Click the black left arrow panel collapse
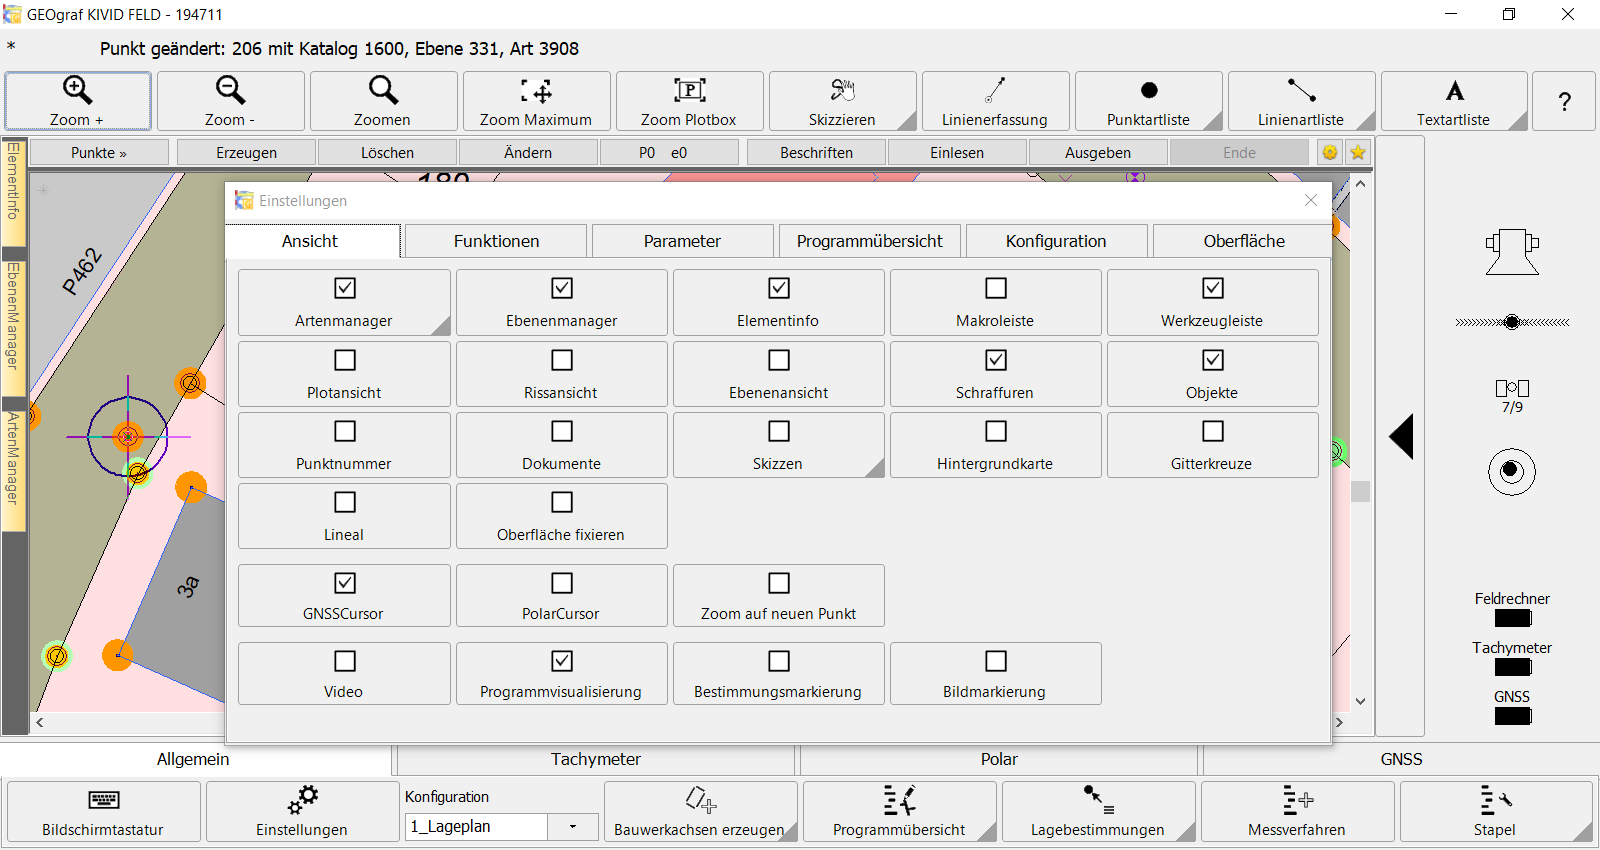Screen dimensions: 1600x850 pyautogui.click(x=1401, y=437)
